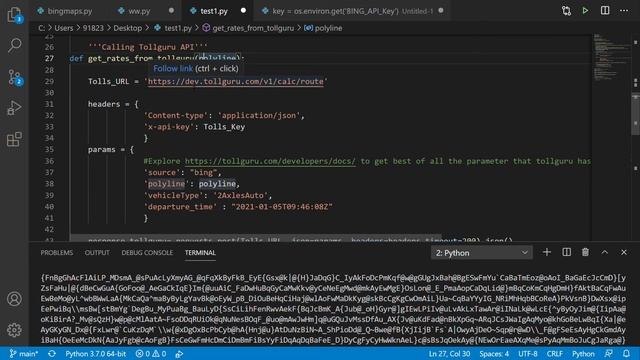Switch to main branch indicator
Screen dimensions: 640x360
coord(24,353)
